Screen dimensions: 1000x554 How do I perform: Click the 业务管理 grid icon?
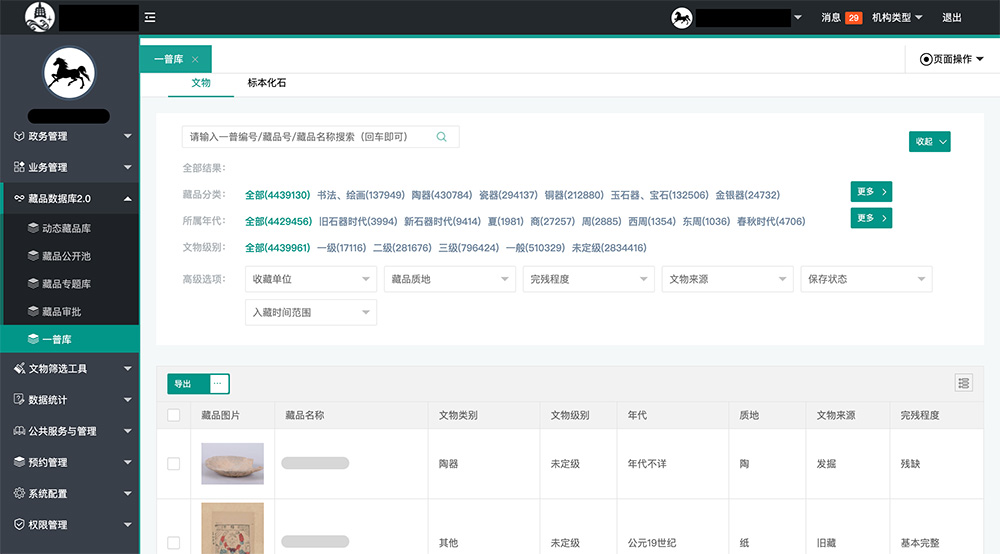[x=19, y=167]
